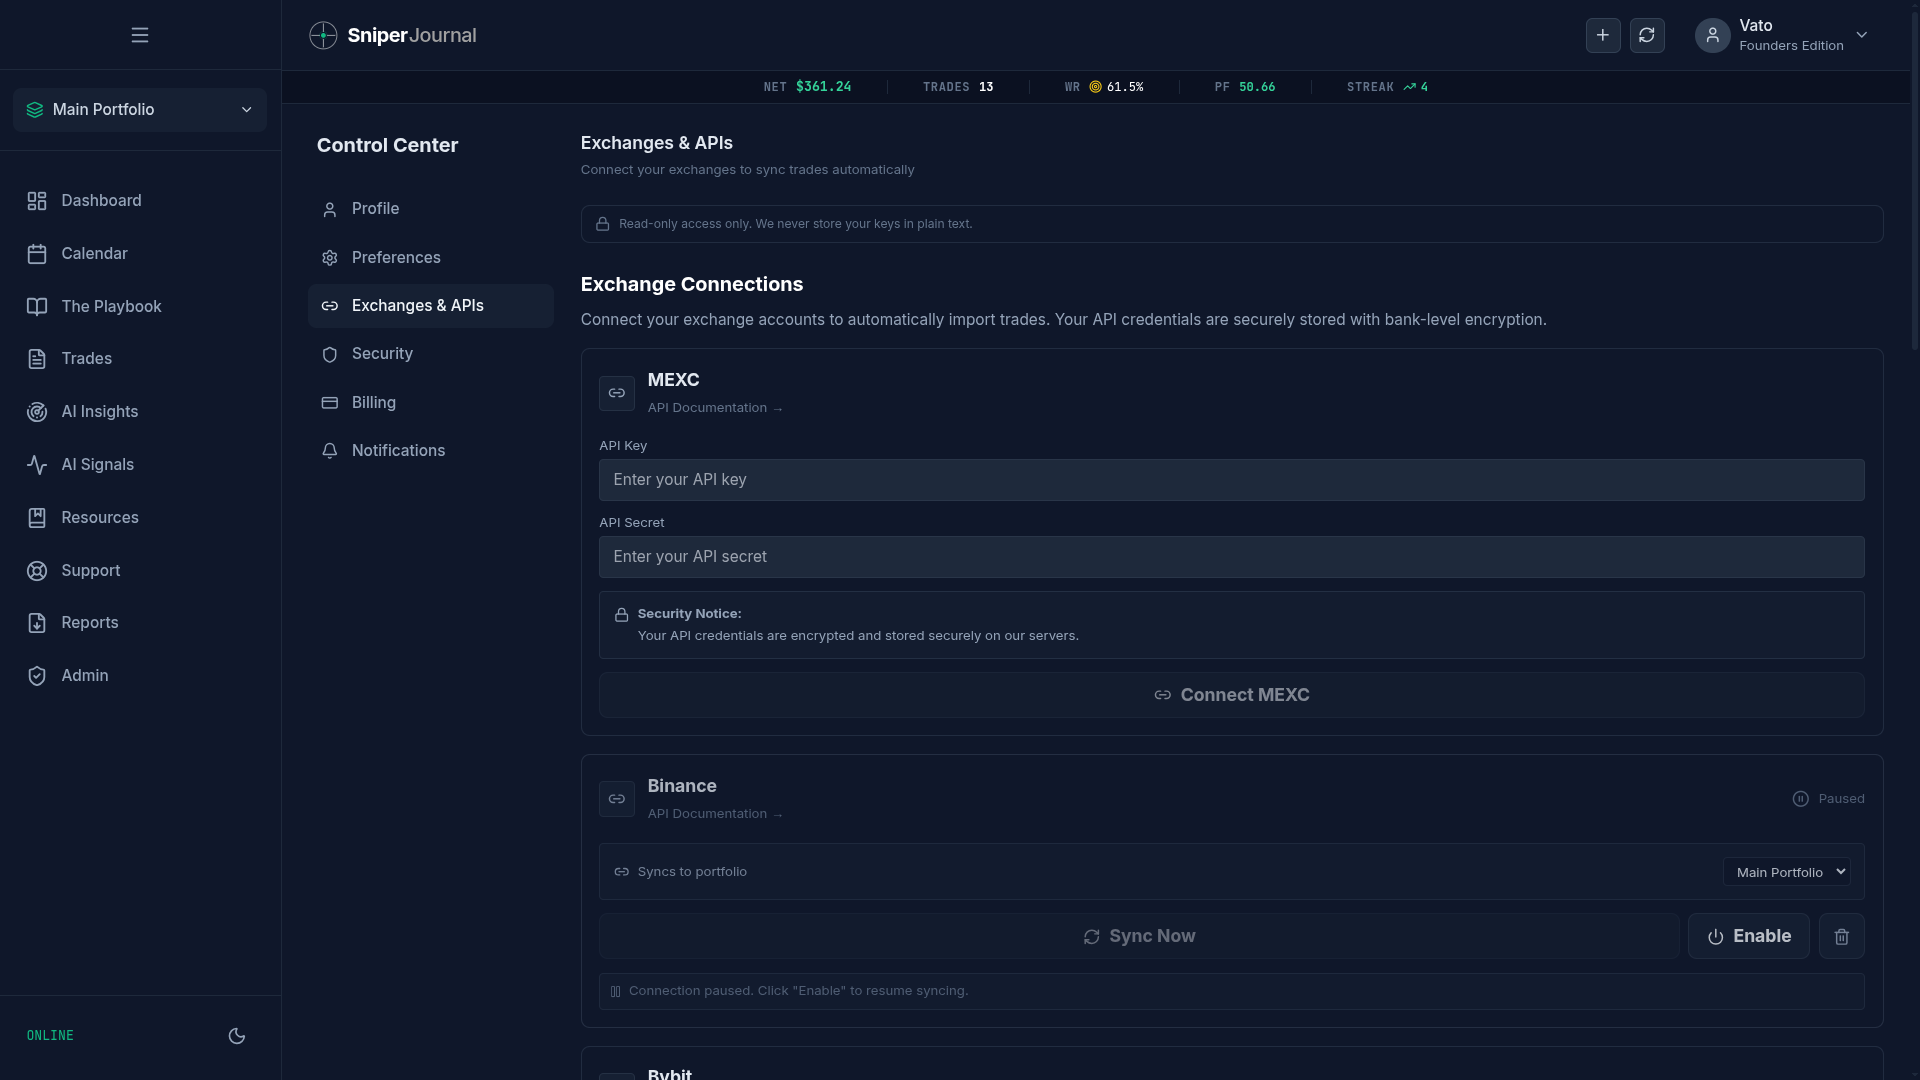
Task: Click the refresh icon in top bar
Action: [1647, 35]
